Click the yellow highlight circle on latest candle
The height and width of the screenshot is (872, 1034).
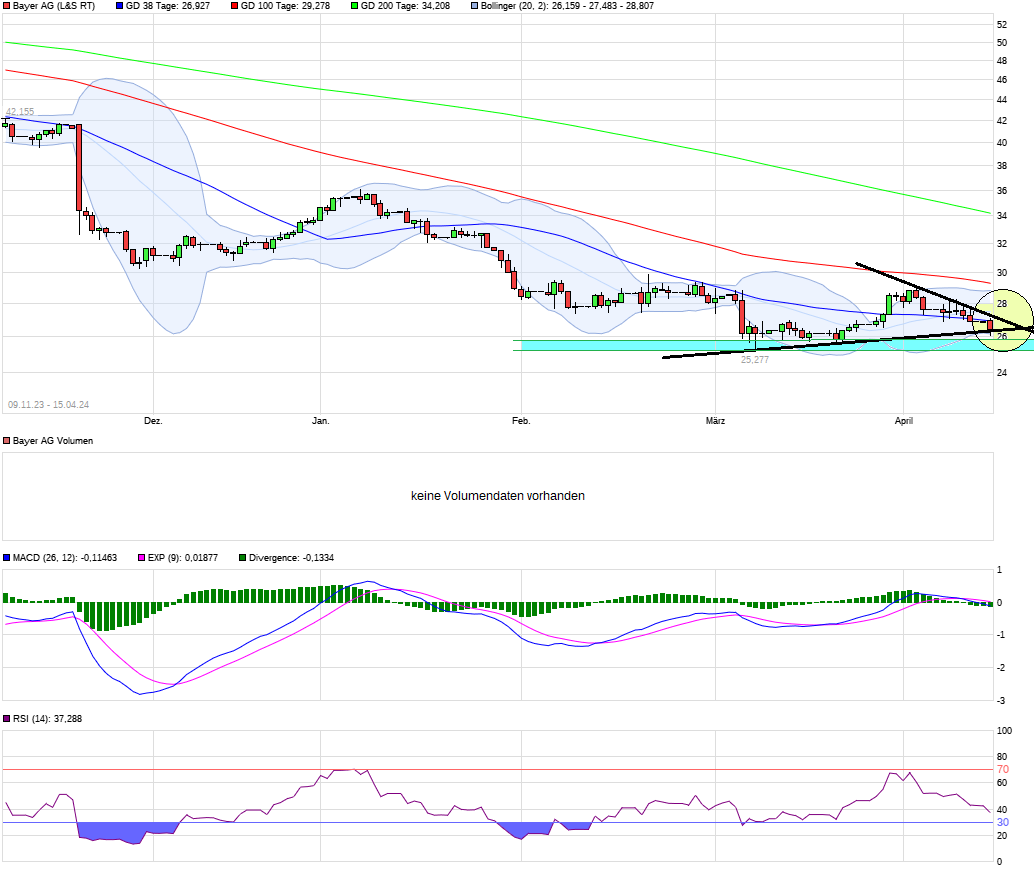(x=1005, y=322)
